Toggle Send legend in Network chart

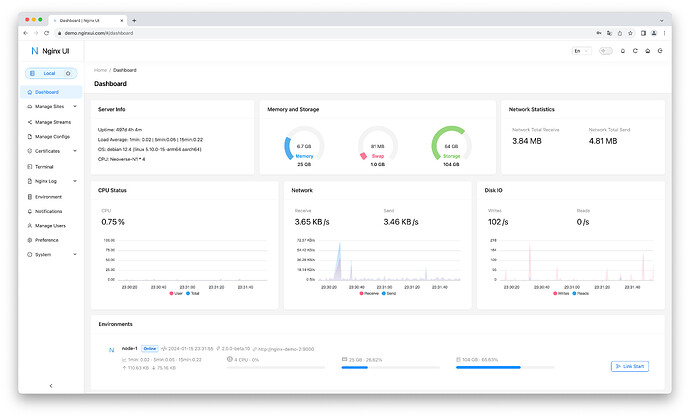(389, 293)
